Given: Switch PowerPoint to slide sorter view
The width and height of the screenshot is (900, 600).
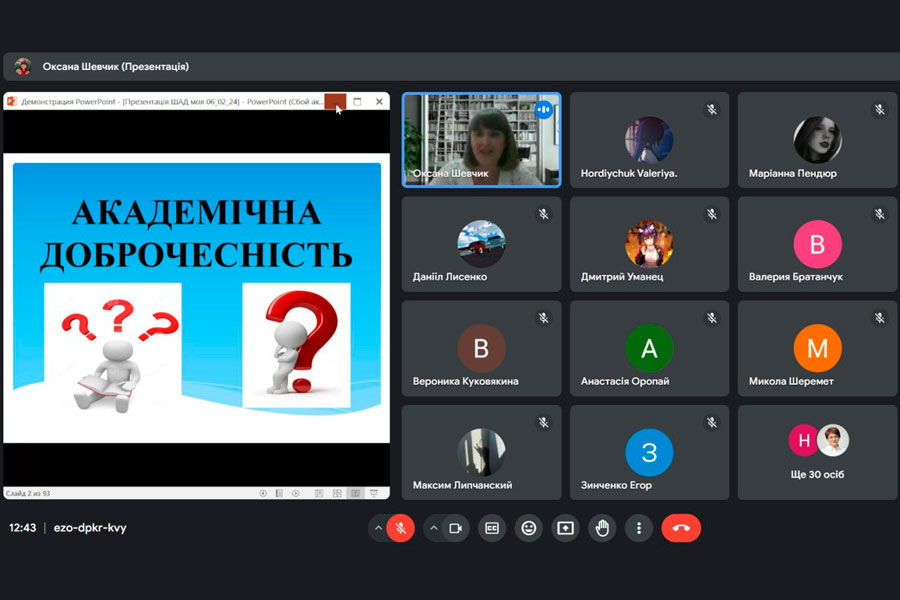Looking at the screenshot, I should (x=337, y=493).
